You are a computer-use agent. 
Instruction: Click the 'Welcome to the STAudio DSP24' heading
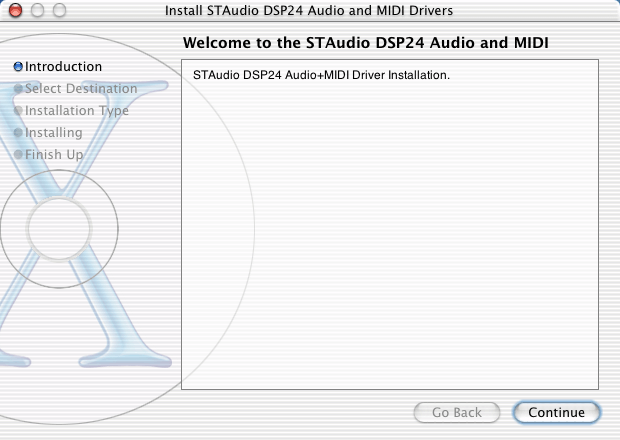pyautogui.click(x=366, y=43)
